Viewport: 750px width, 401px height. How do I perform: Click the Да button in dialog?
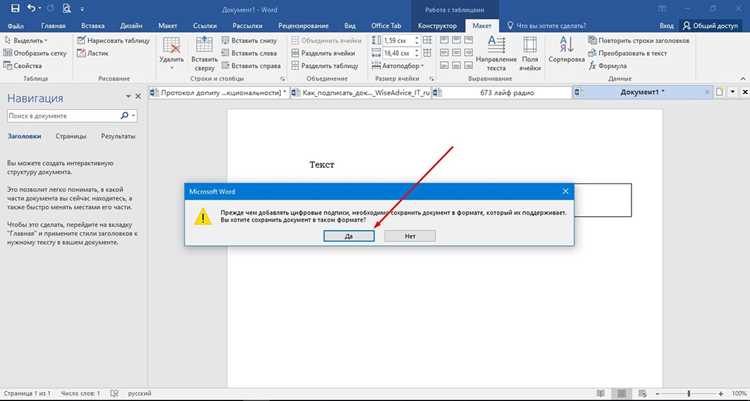point(349,236)
